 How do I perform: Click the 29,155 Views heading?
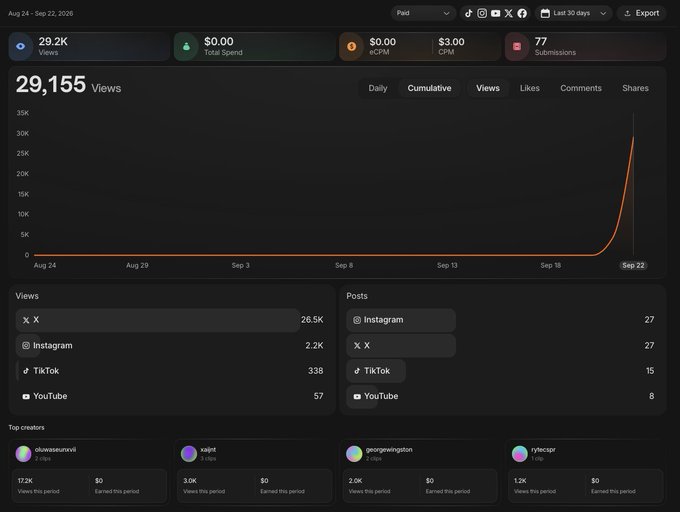68,85
